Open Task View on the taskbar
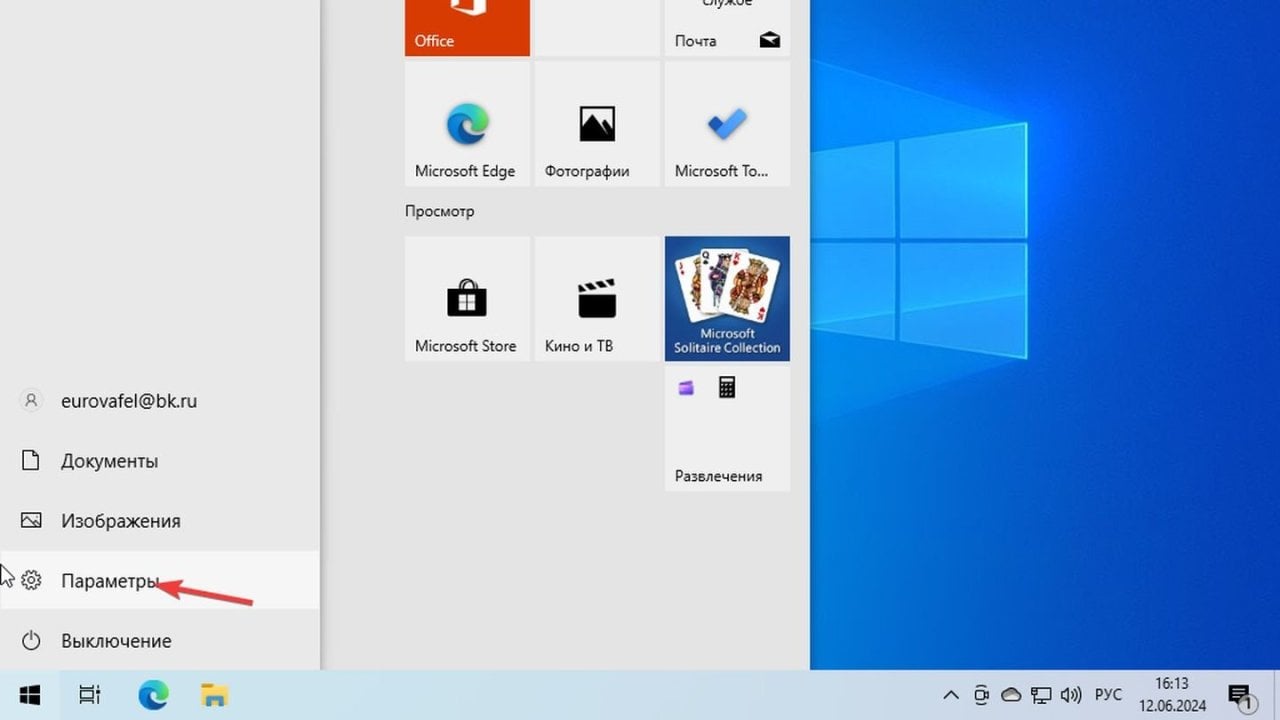 (x=89, y=695)
